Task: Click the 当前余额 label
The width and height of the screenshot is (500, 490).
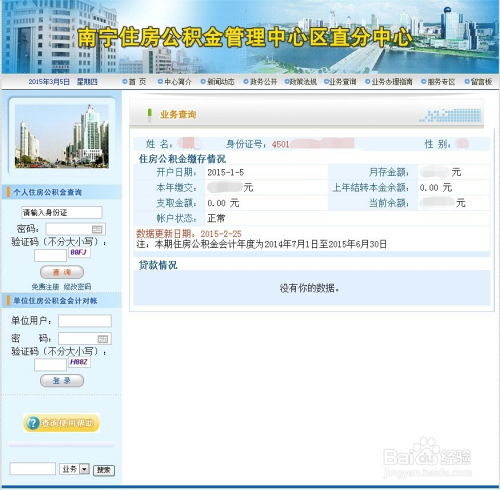Action: tap(389, 203)
